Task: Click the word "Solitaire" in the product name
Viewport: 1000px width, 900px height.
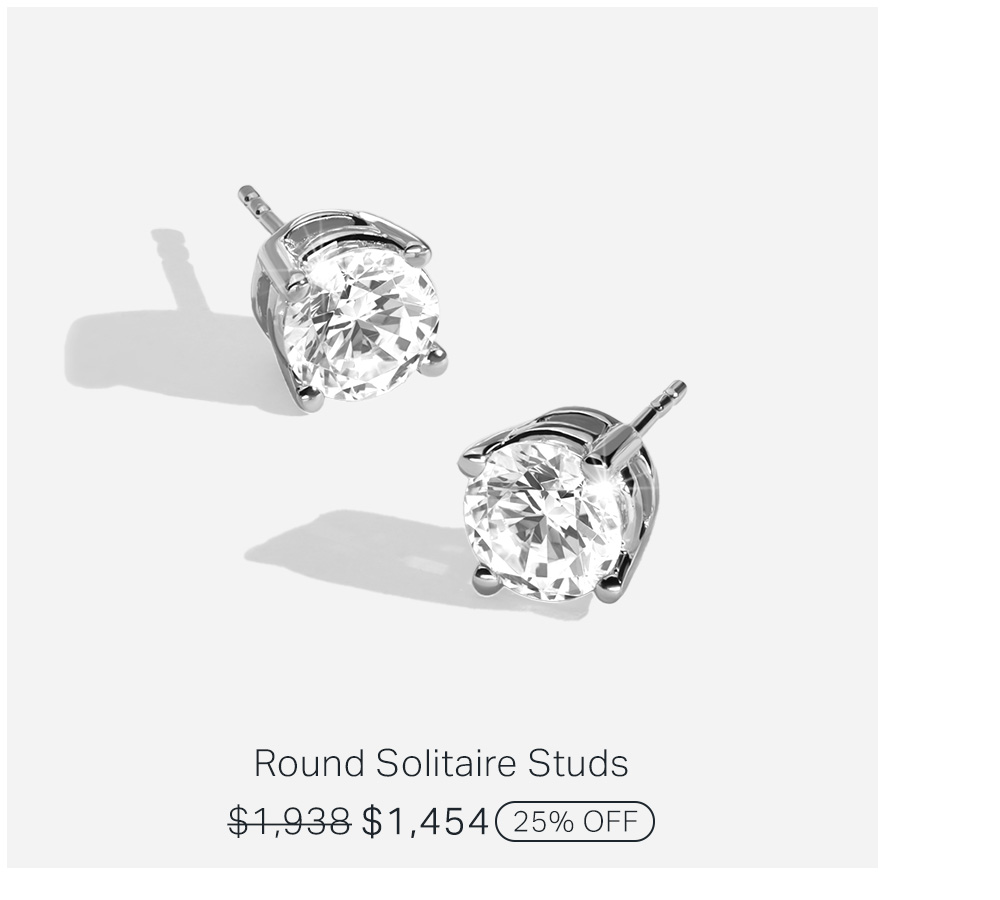Action: pyautogui.click(x=445, y=763)
